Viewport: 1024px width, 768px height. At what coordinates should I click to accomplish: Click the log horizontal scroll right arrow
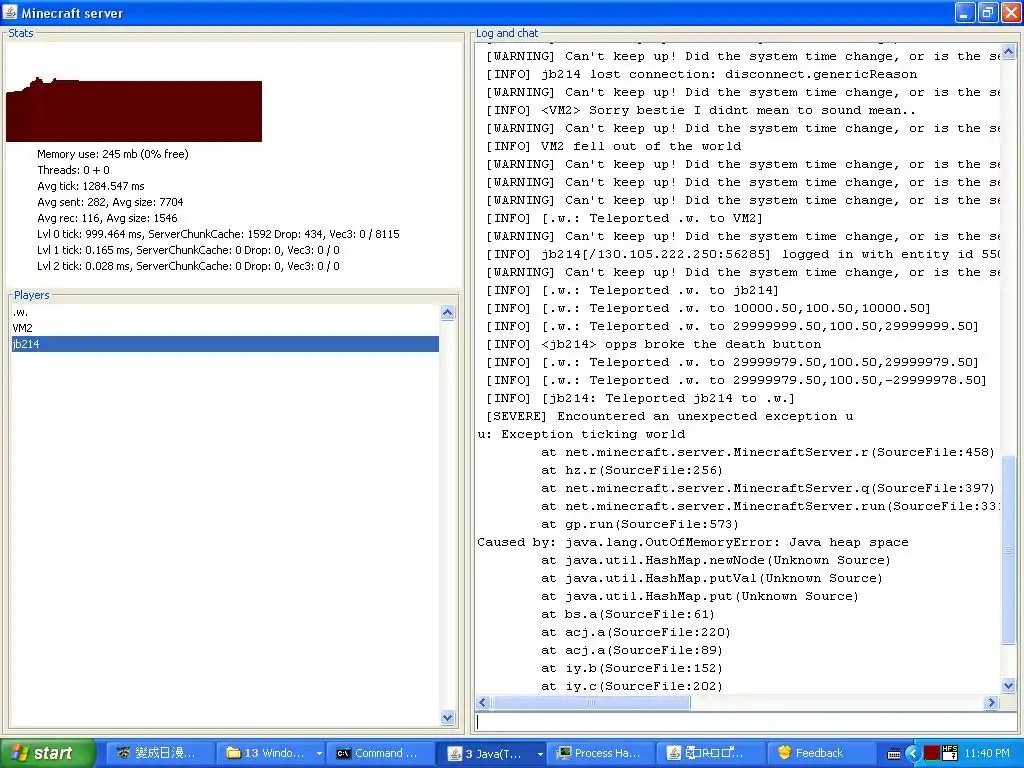(x=991, y=703)
